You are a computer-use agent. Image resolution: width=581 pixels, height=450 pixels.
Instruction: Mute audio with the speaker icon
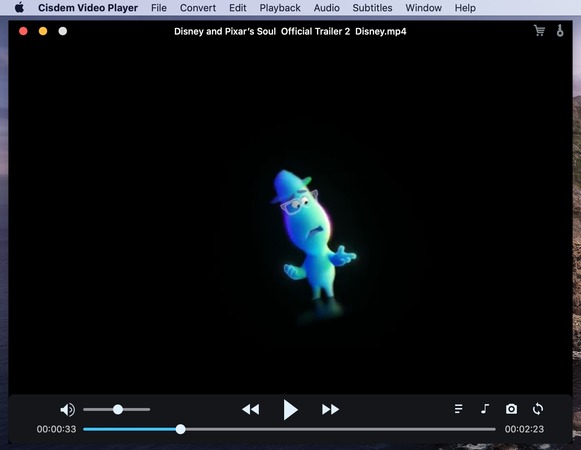coord(67,410)
